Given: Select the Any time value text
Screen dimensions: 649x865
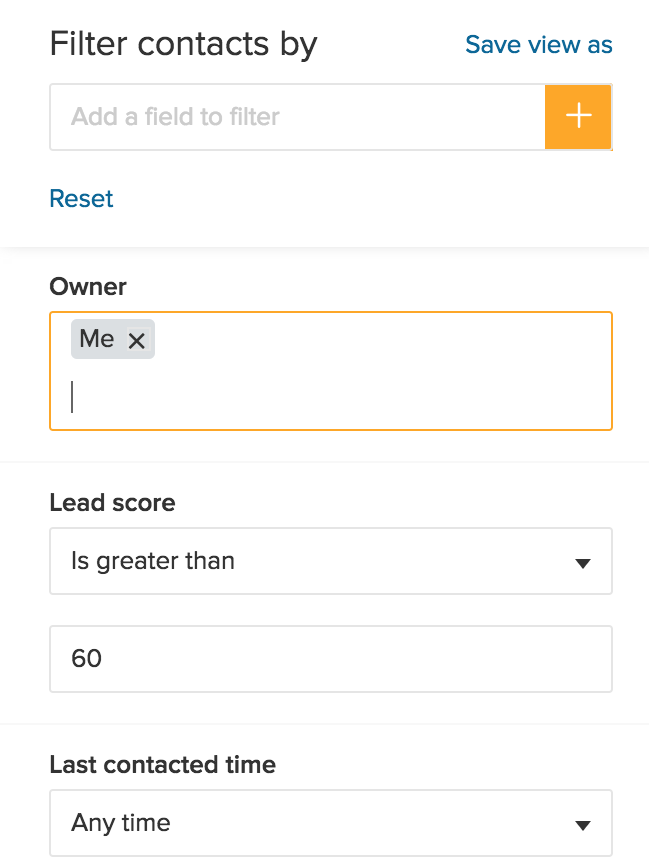Looking at the screenshot, I should pos(121,823).
